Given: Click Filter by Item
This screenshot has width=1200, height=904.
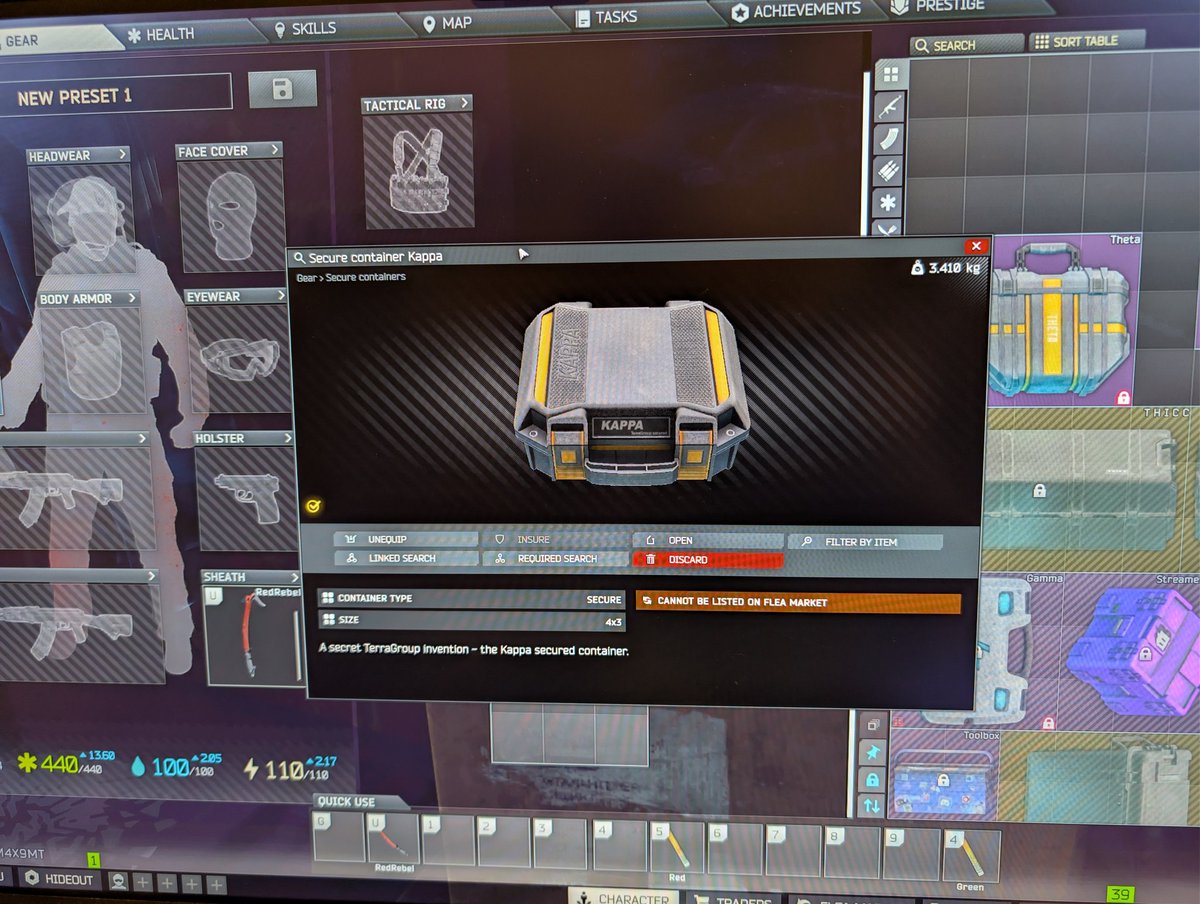Looking at the screenshot, I should (x=866, y=542).
